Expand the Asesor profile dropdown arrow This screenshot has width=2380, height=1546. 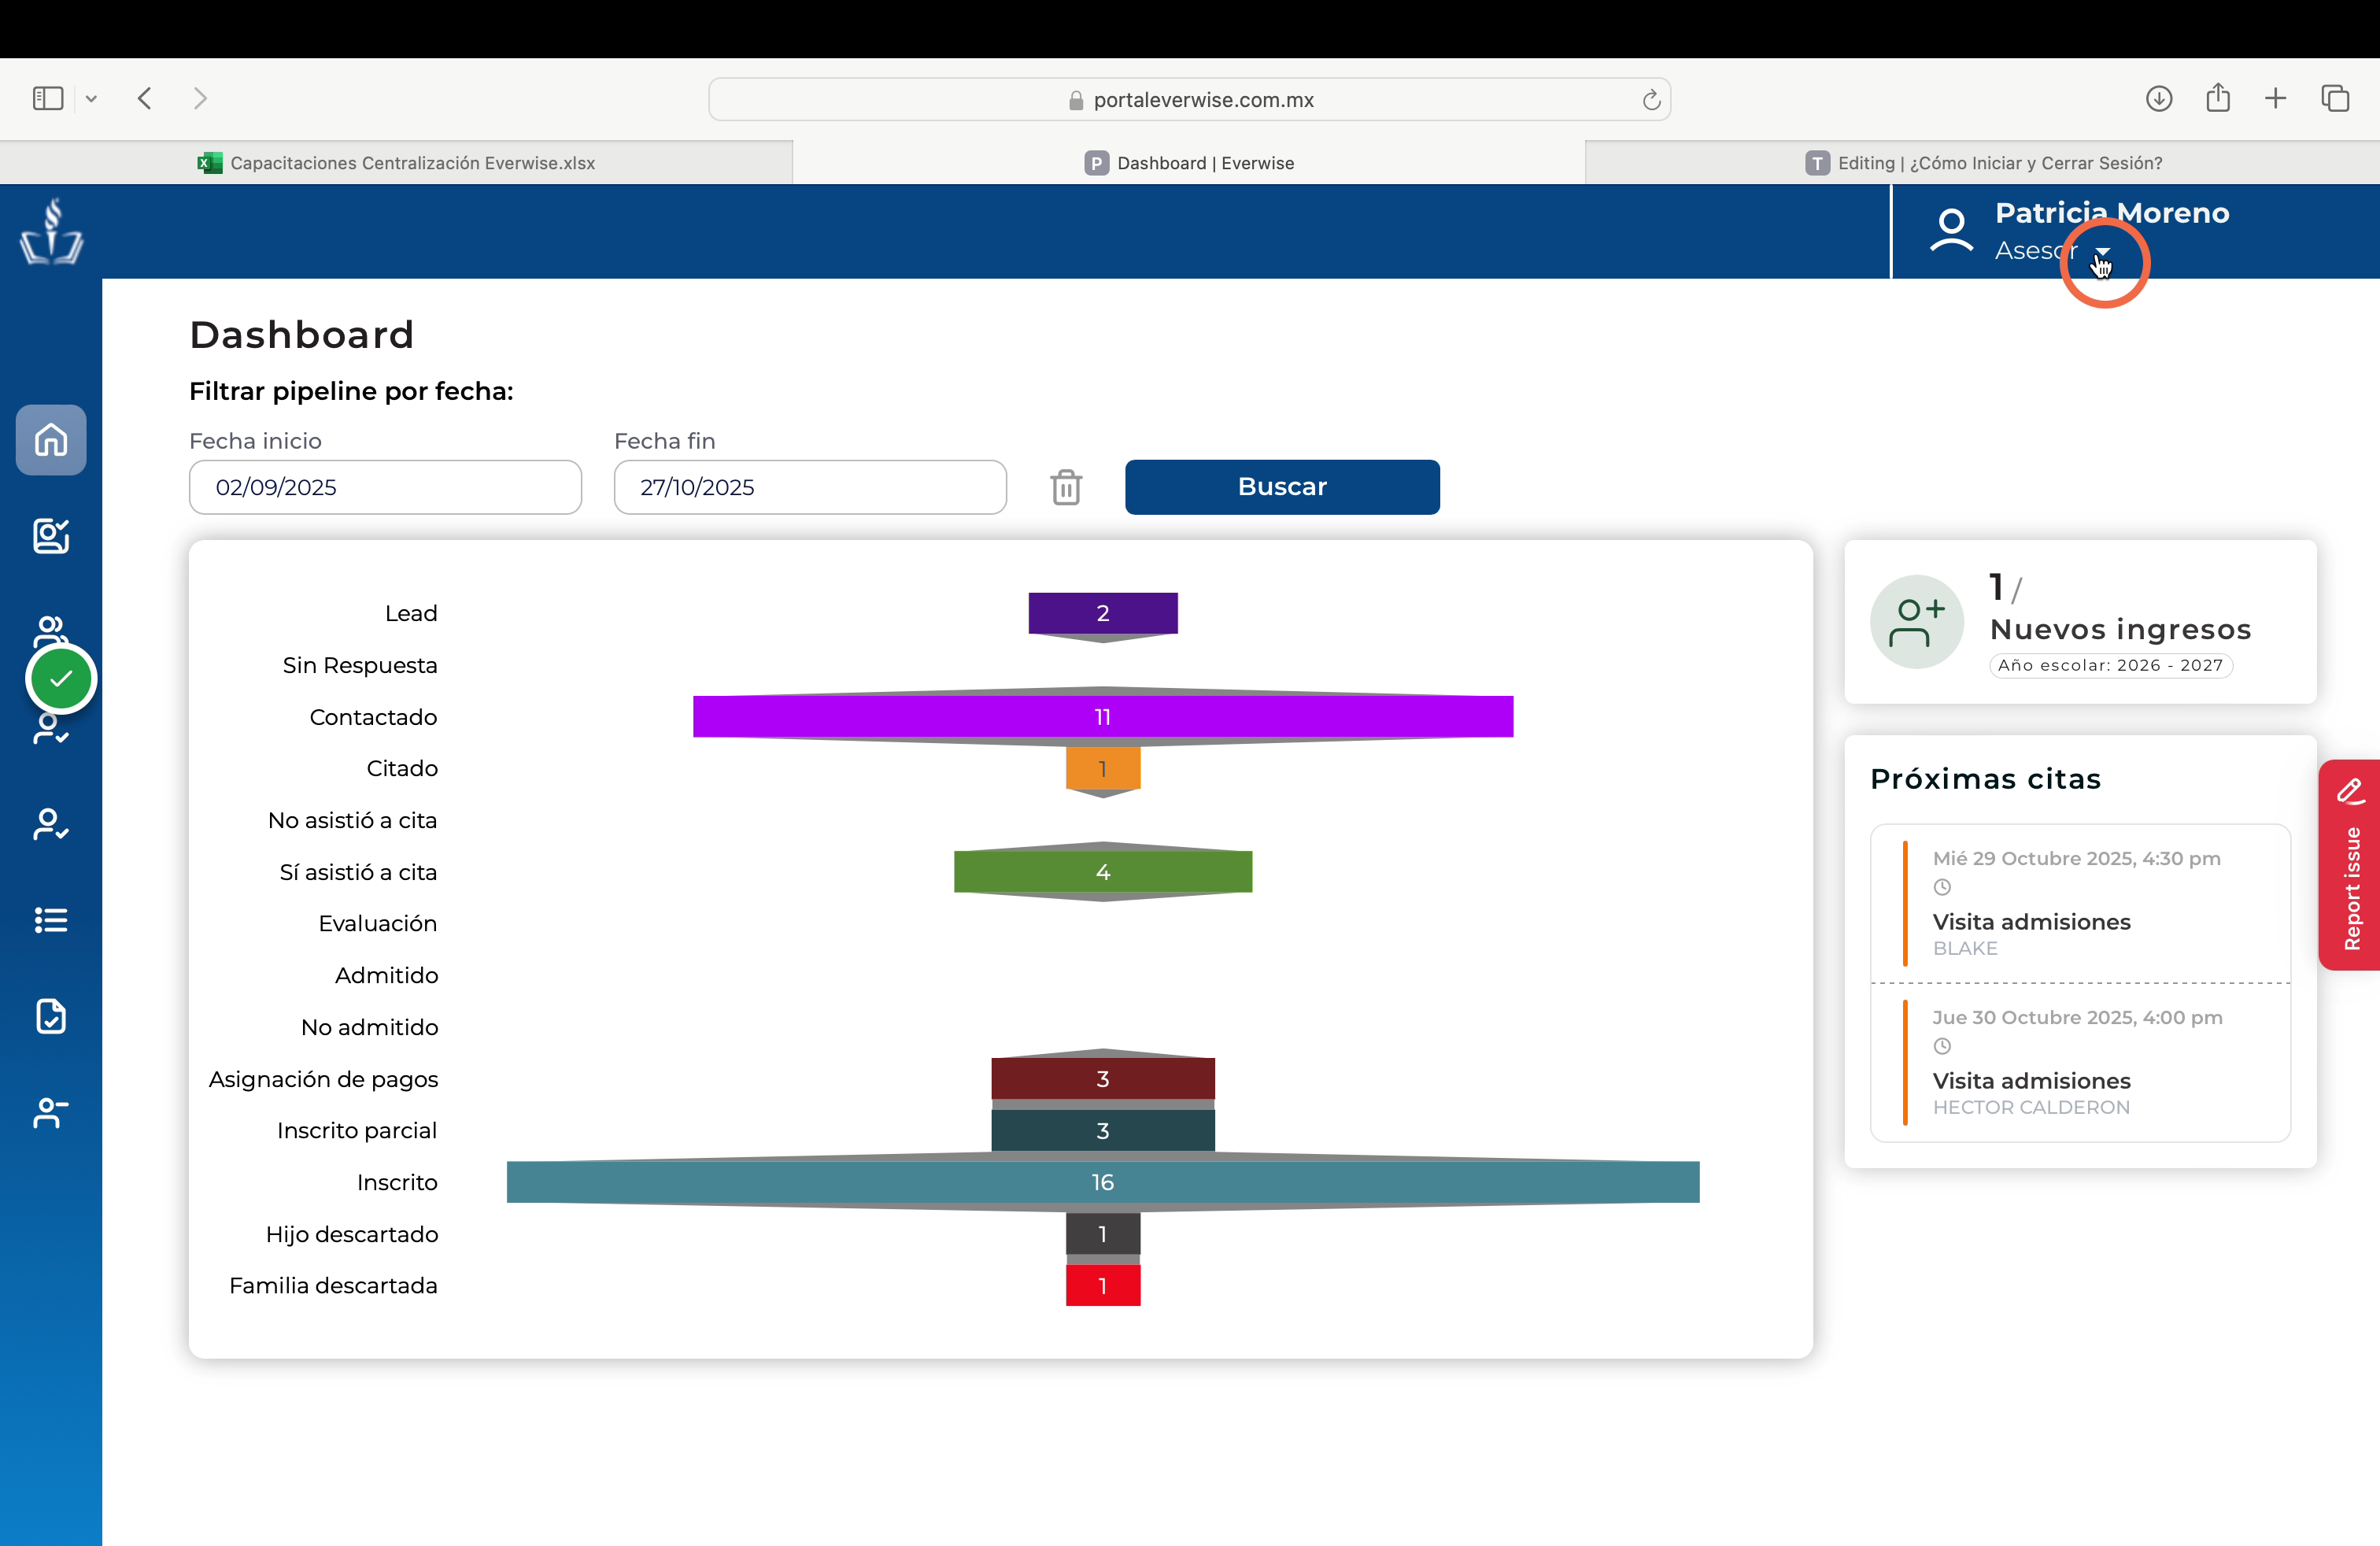(x=2102, y=252)
